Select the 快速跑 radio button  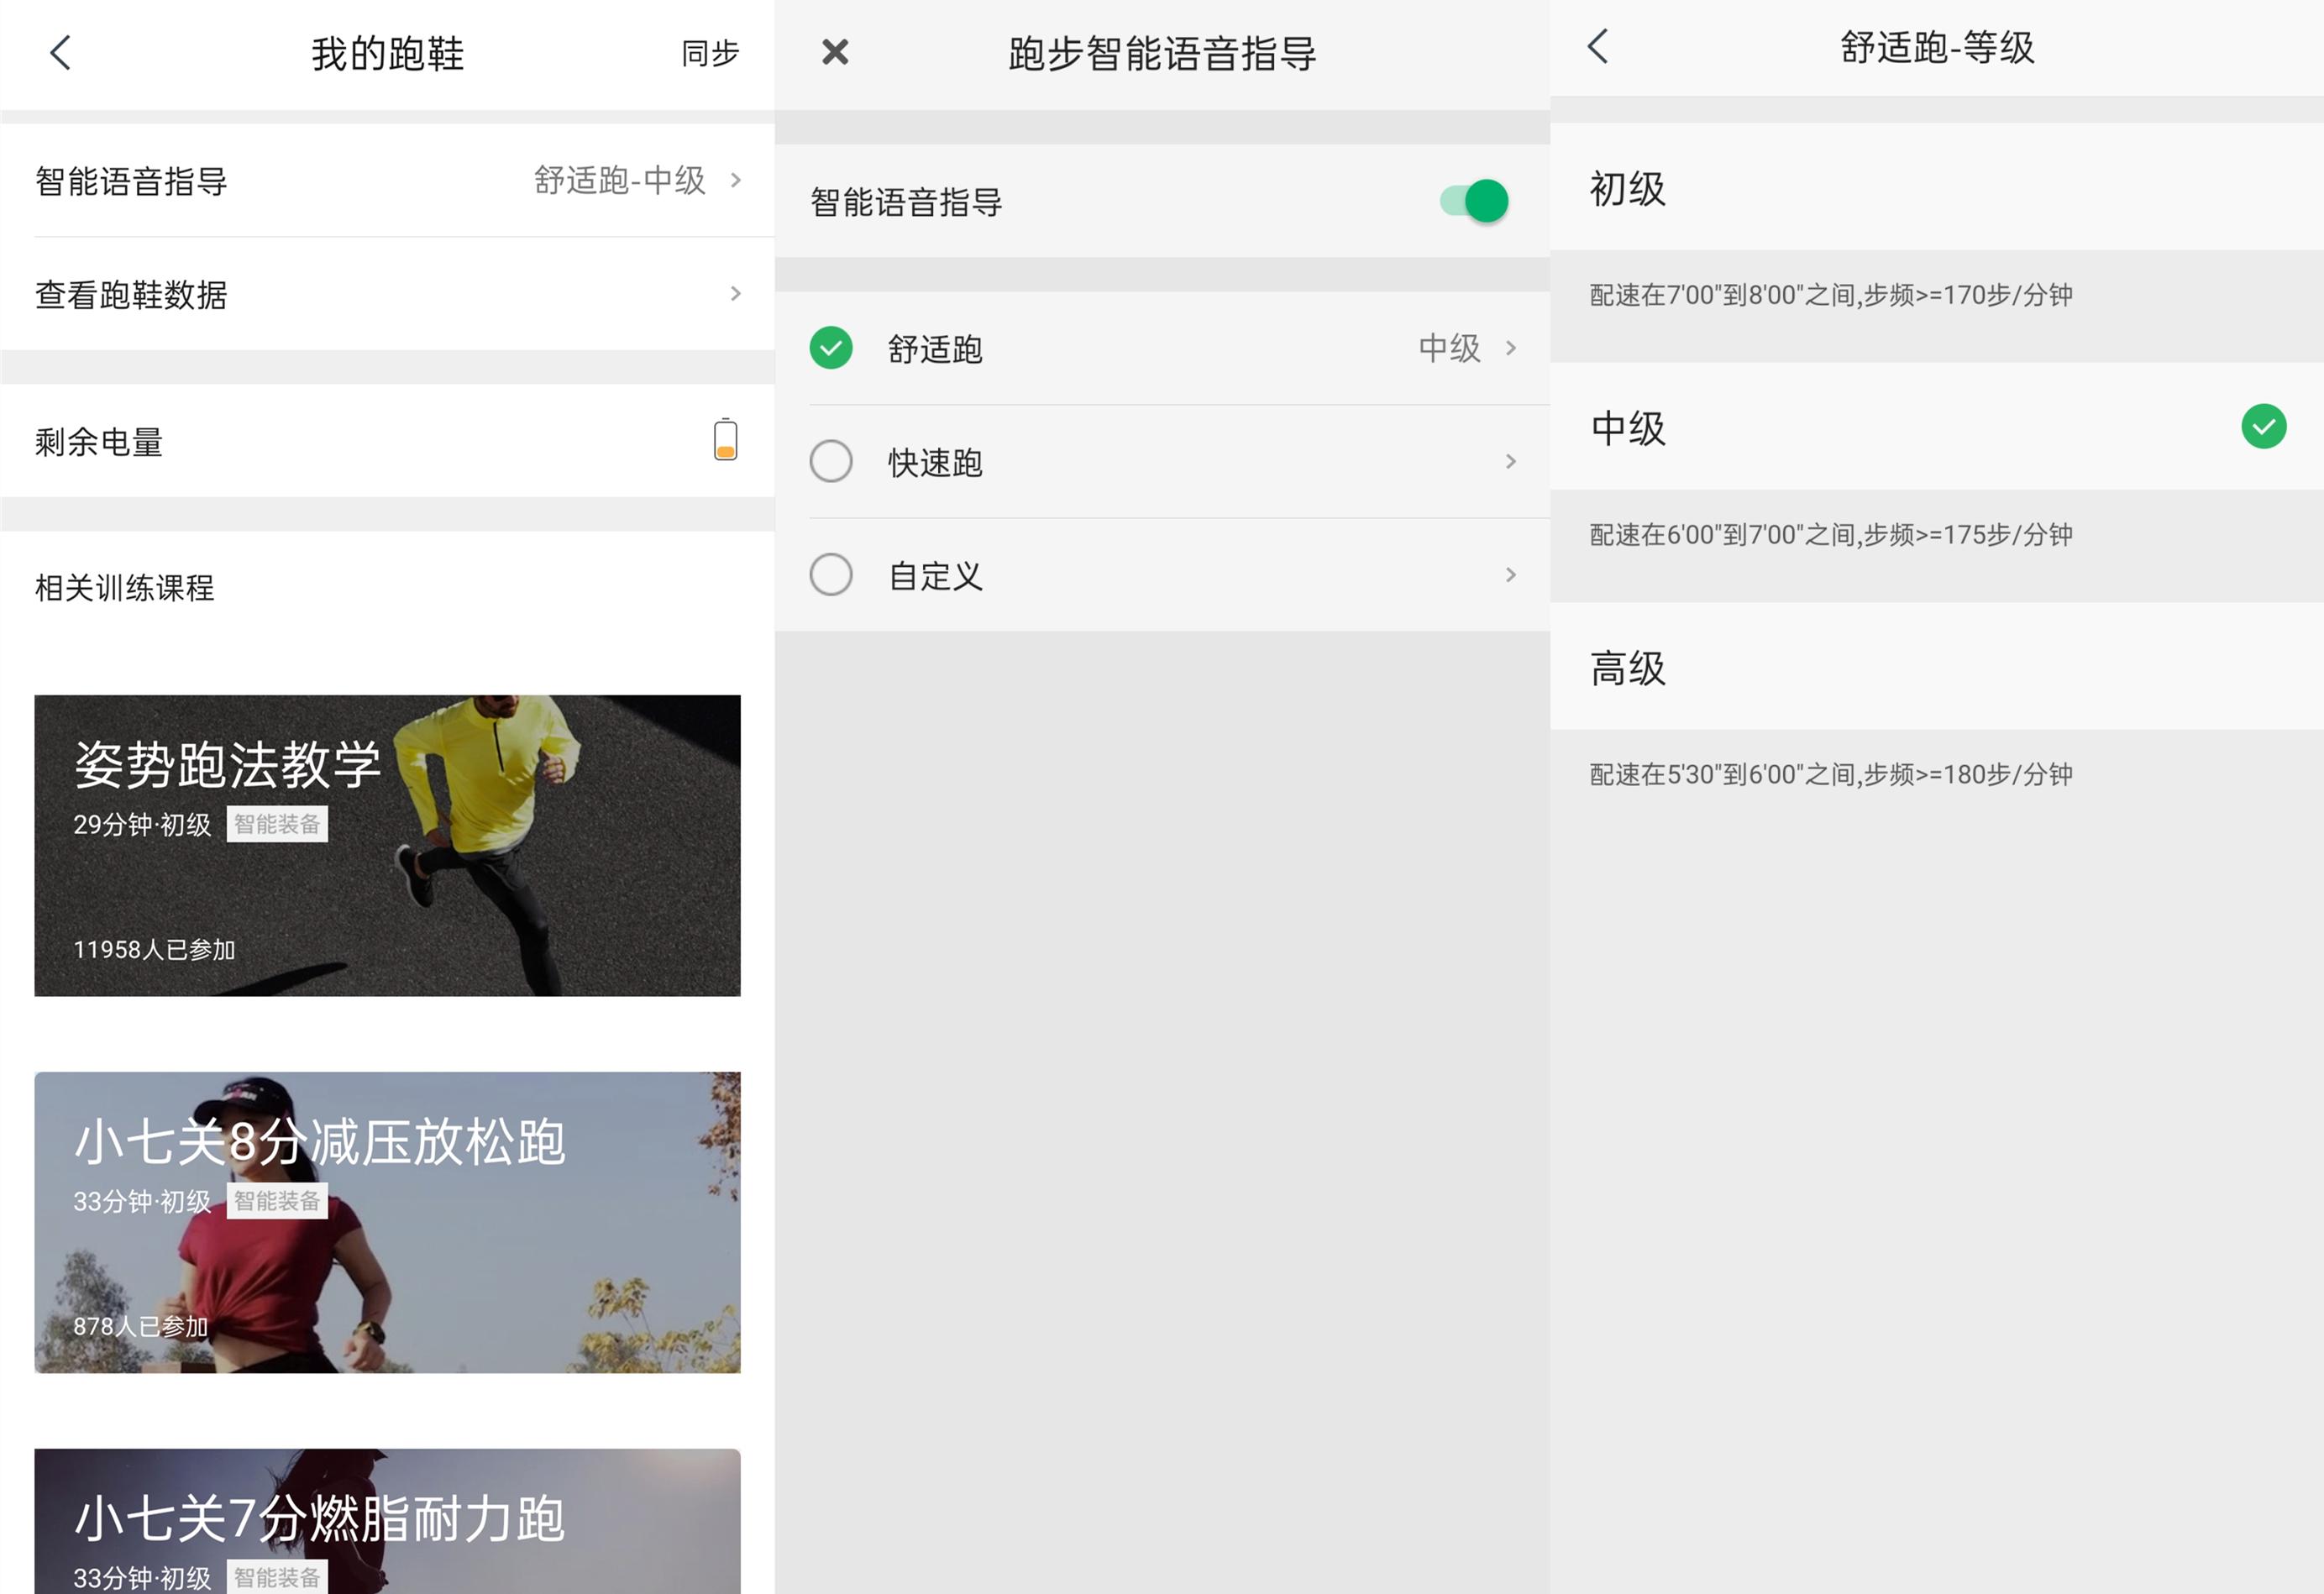(x=830, y=462)
